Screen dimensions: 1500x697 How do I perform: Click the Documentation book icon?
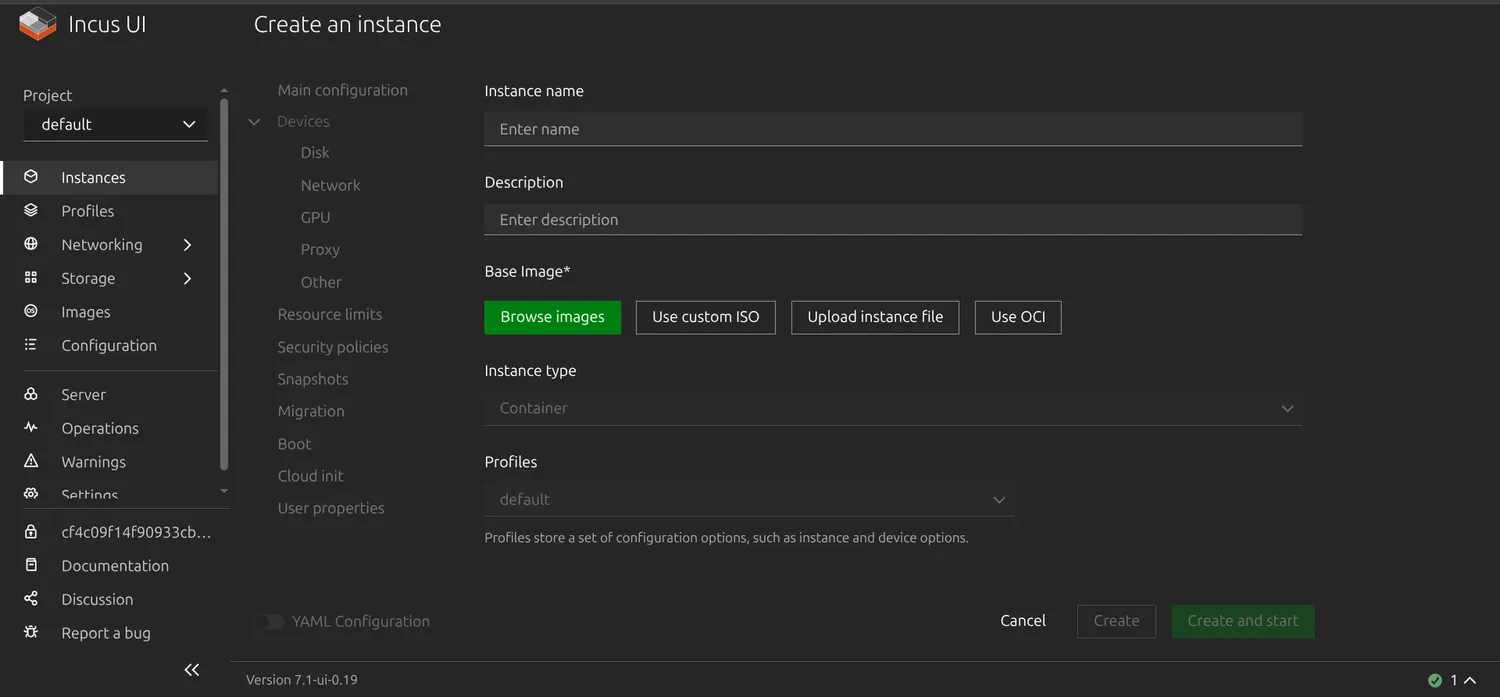coord(31,565)
